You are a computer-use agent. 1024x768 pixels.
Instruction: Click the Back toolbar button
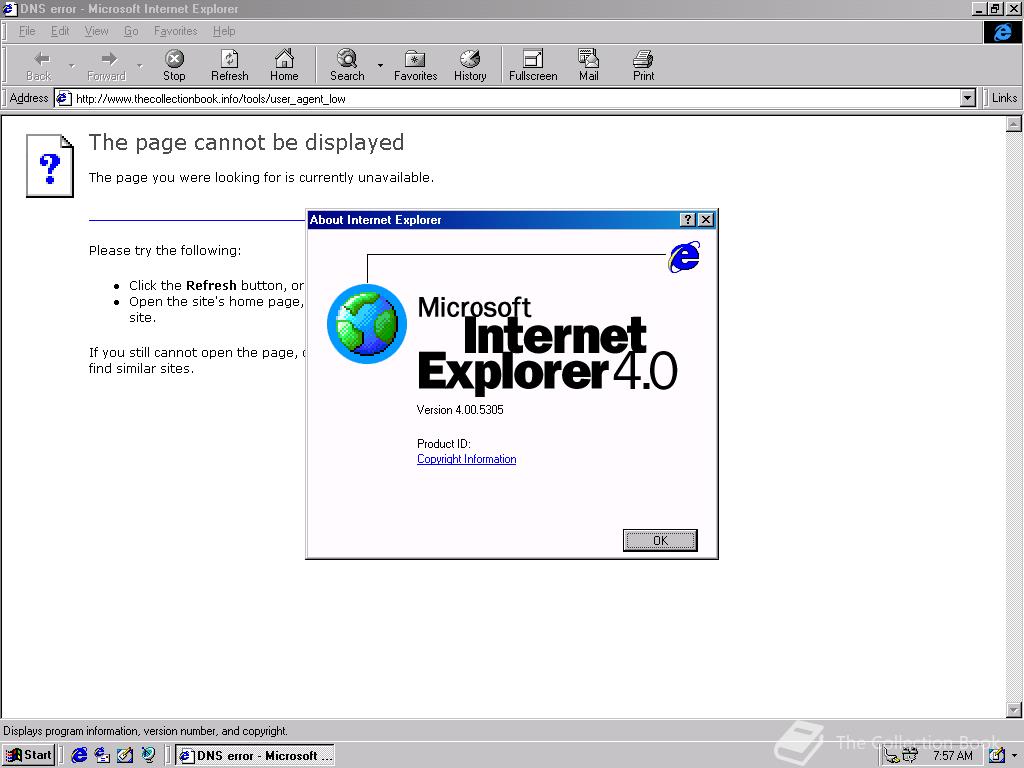39,65
